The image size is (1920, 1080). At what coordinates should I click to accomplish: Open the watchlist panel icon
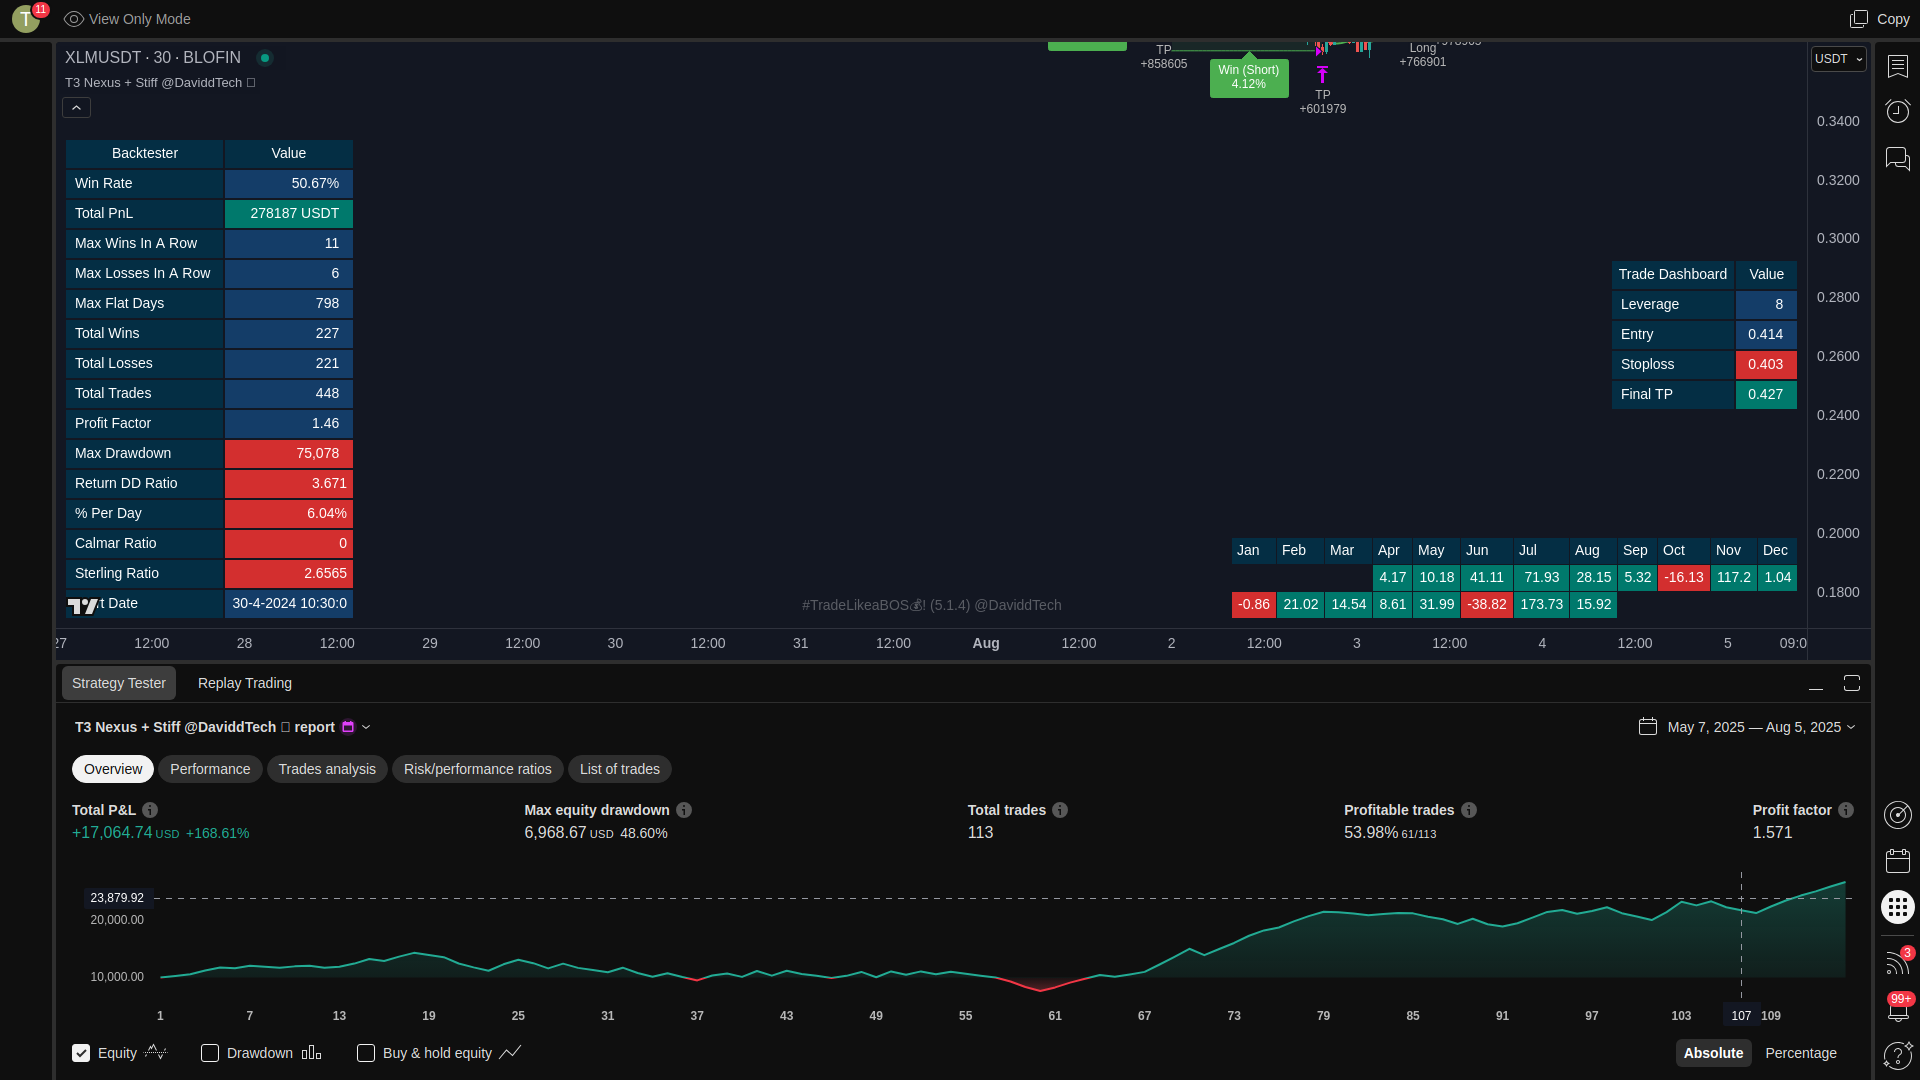1898,66
